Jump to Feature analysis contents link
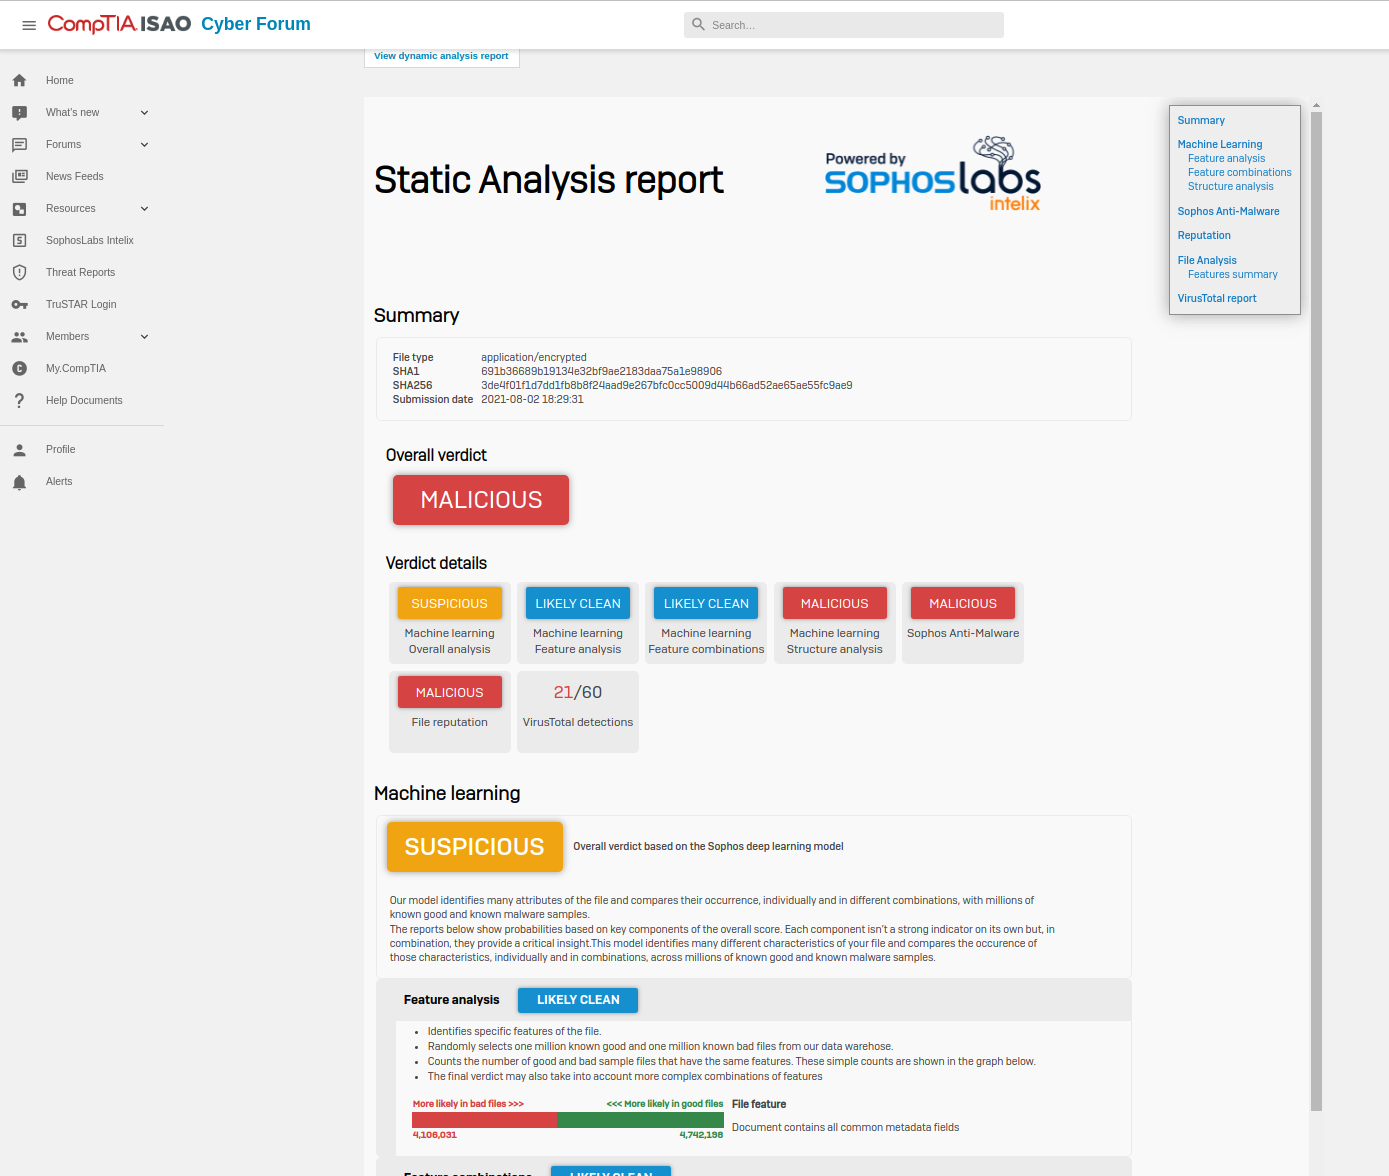The image size is (1389, 1176). point(1226,158)
